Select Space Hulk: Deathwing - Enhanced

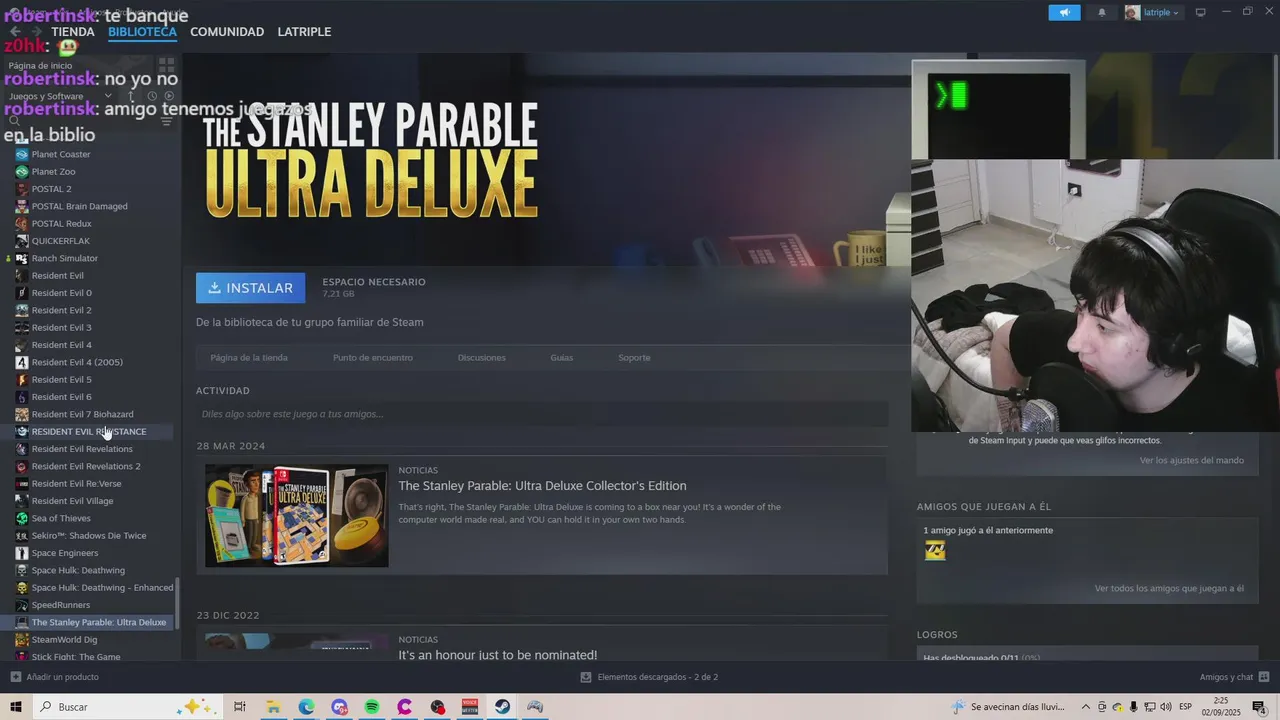[102, 588]
